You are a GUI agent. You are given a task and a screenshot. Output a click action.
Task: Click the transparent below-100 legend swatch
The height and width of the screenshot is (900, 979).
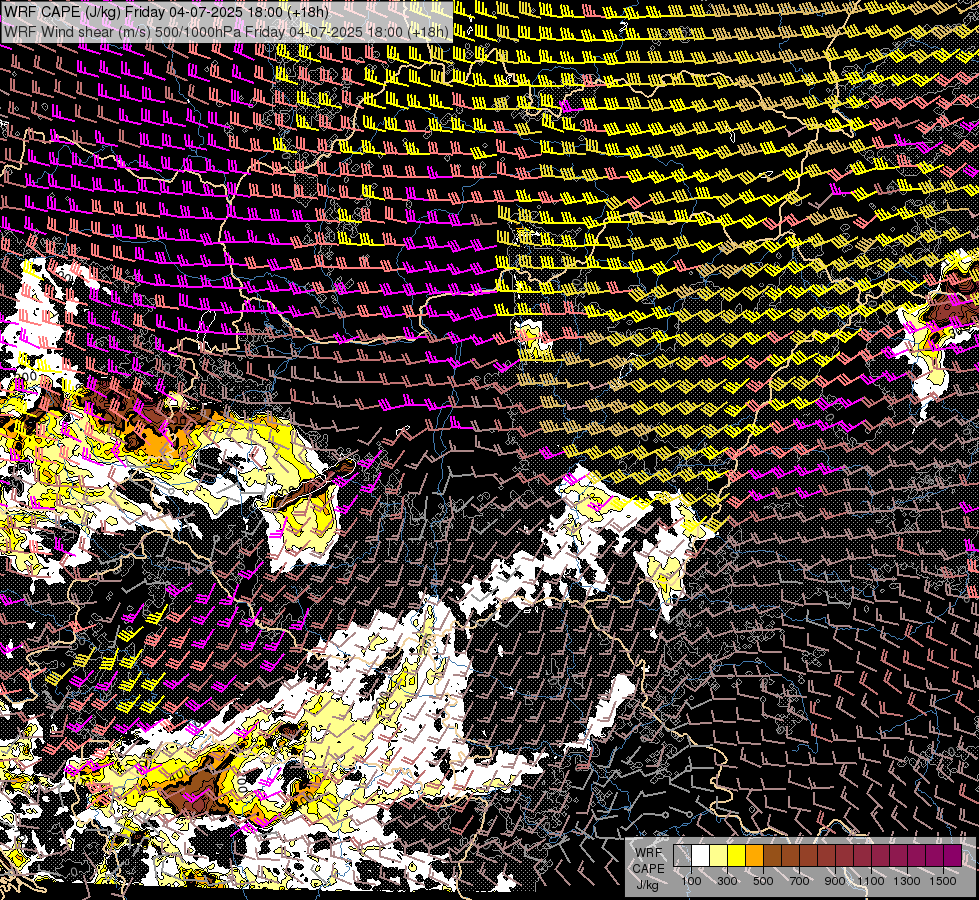click(682, 855)
